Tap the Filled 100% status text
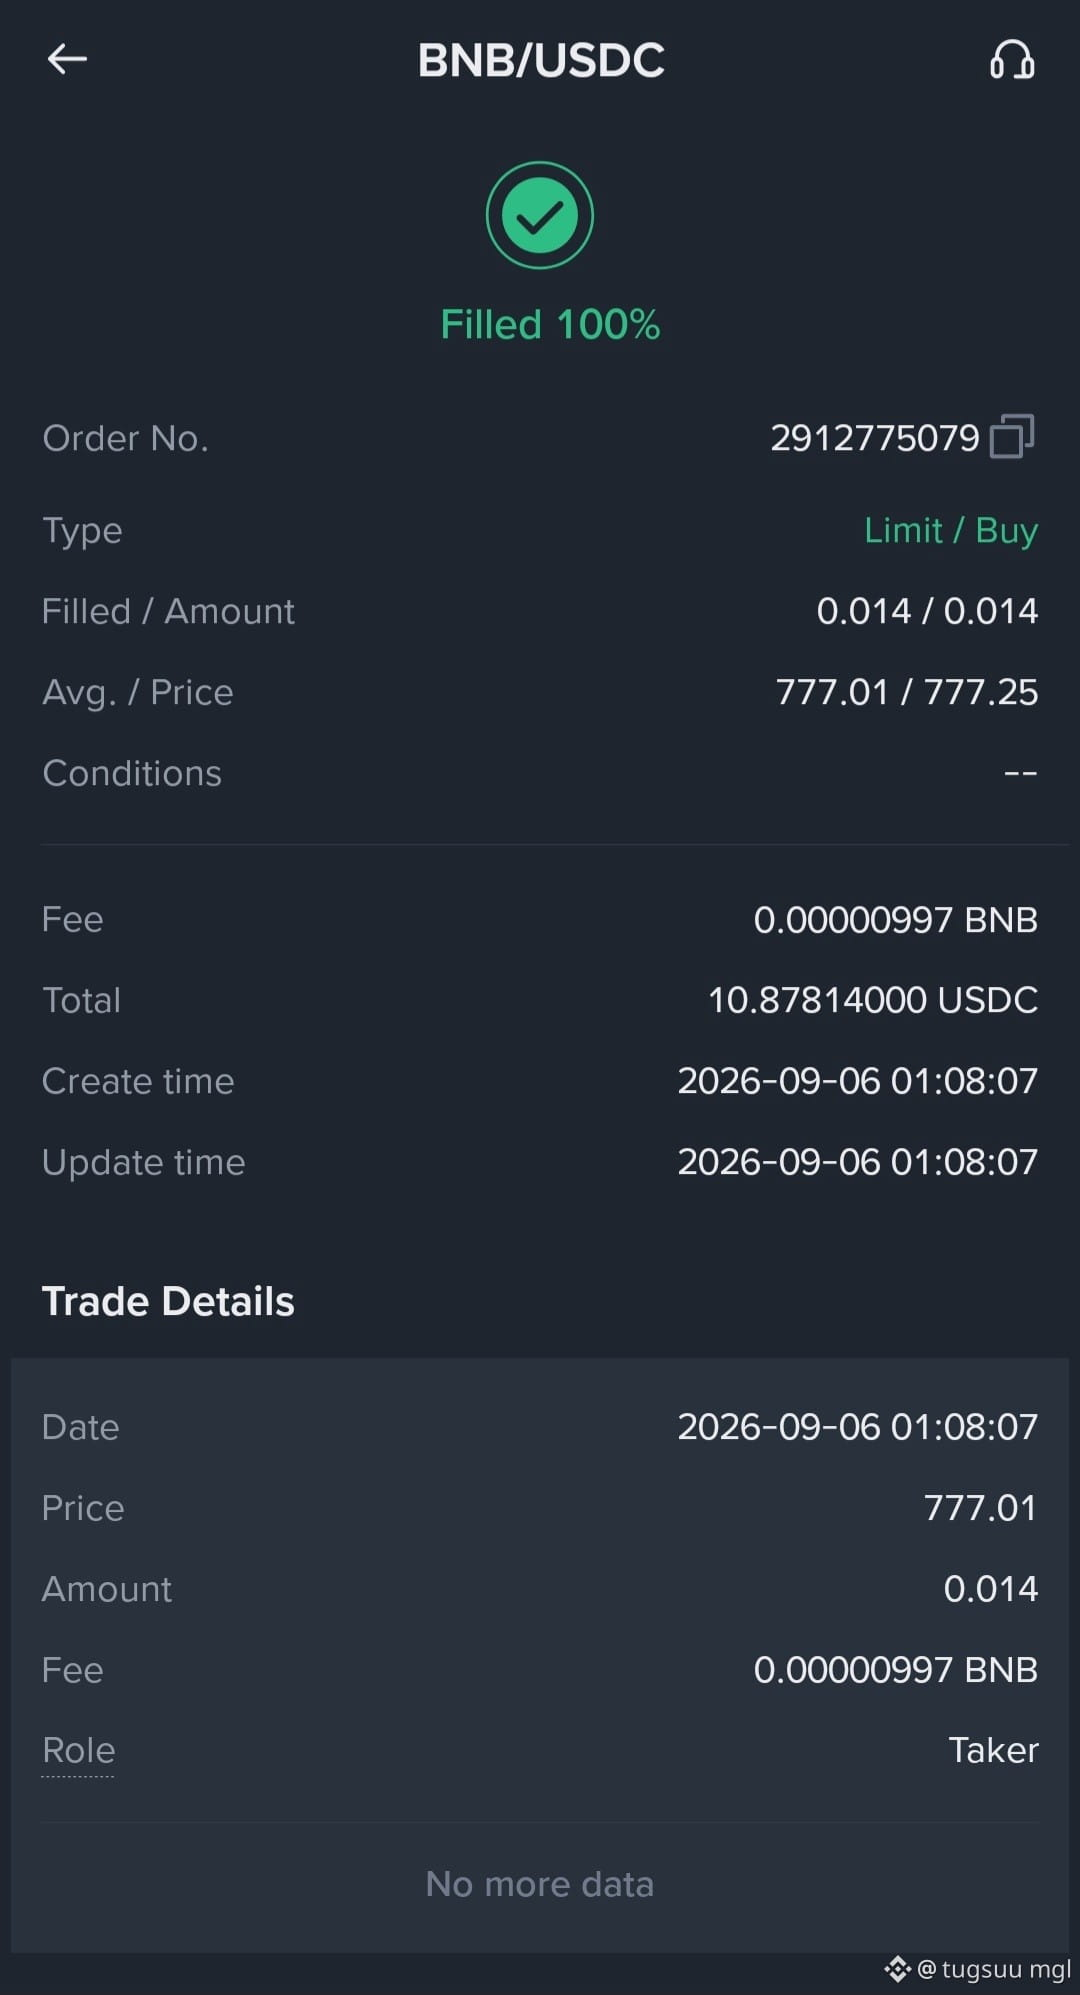Image resolution: width=1080 pixels, height=1995 pixels. tap(550, 325)
